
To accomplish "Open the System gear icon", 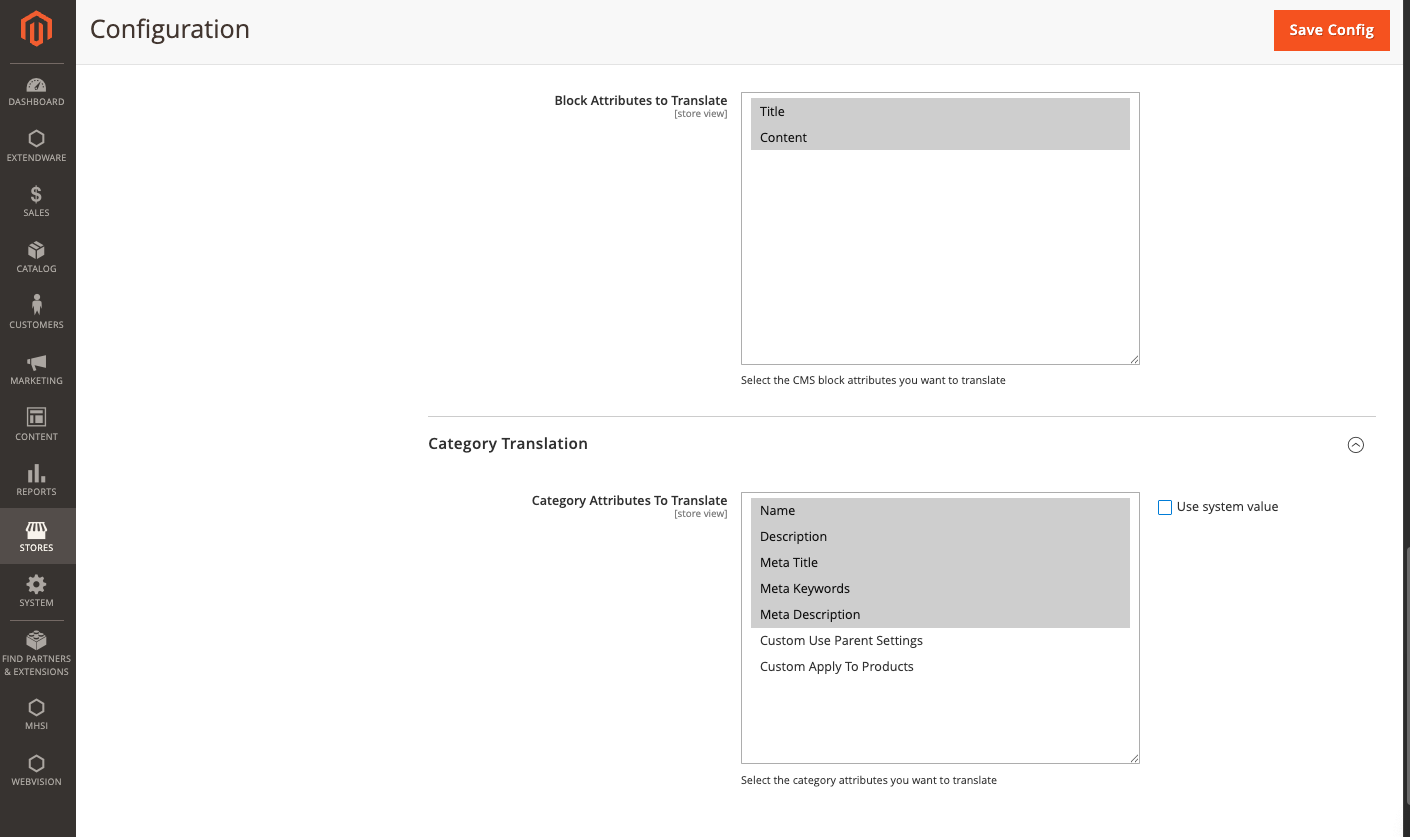I will pyautogui.click(x=37, y=585).
